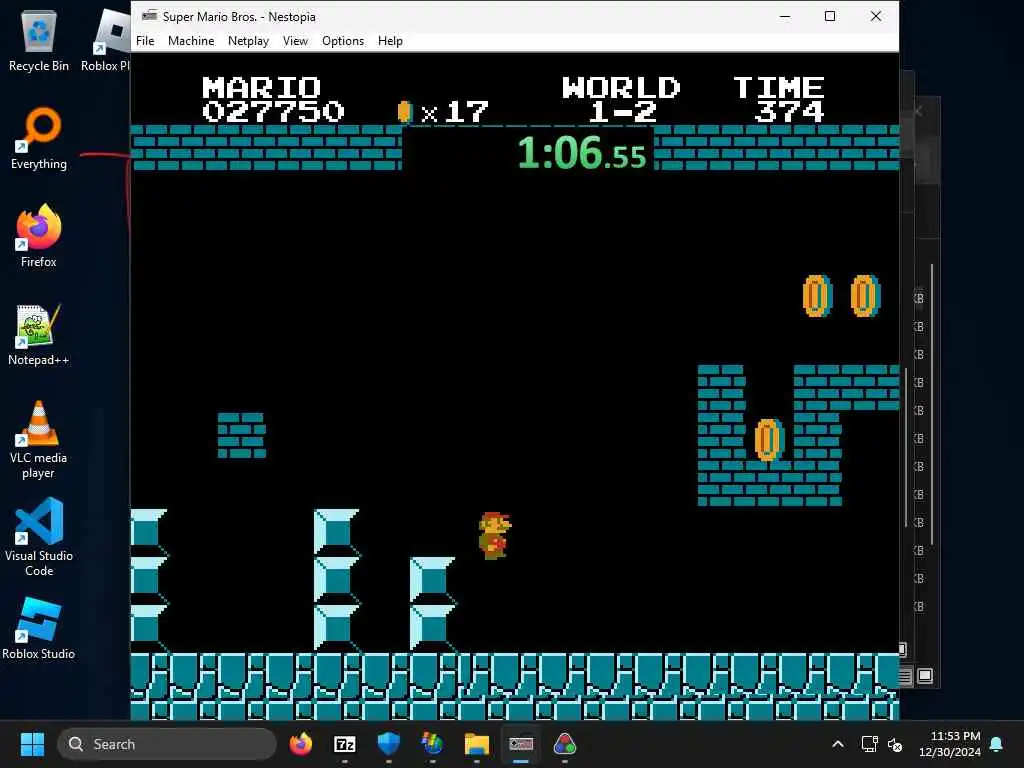Select the Visual Studio Code desktop icon
The height and width of the screenshot is (768, 1024).
click(x=39, y=537)
